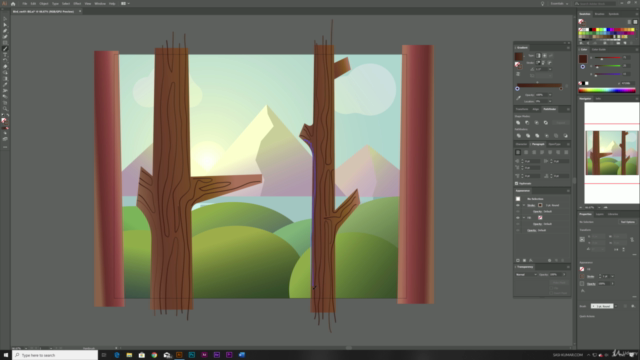This screenshot has width=640, height=360.
Task: Select the Eyedropper tool in the toolbar
Action: (x=5, y=84)
